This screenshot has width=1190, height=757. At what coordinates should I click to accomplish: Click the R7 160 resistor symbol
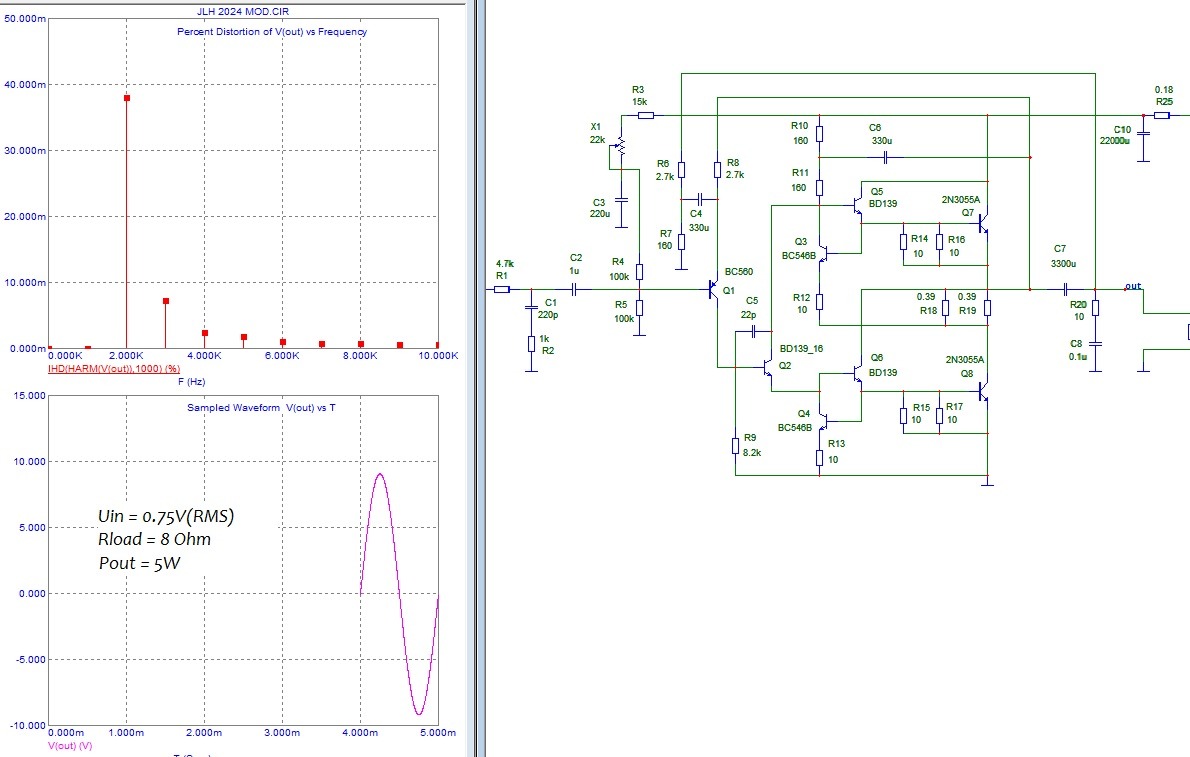point(682,241)
